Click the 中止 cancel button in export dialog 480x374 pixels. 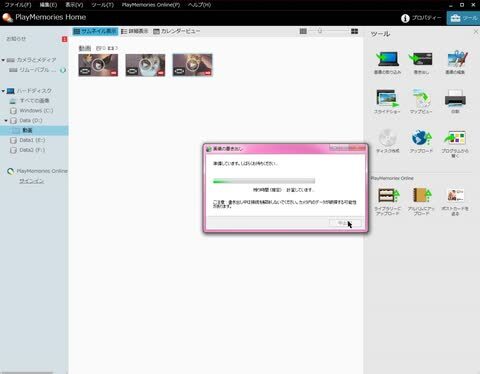[345, 223]
